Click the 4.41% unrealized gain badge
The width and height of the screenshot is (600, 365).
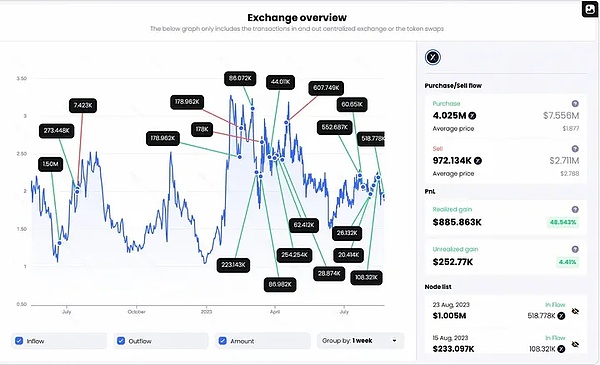[x=567, y=262]
